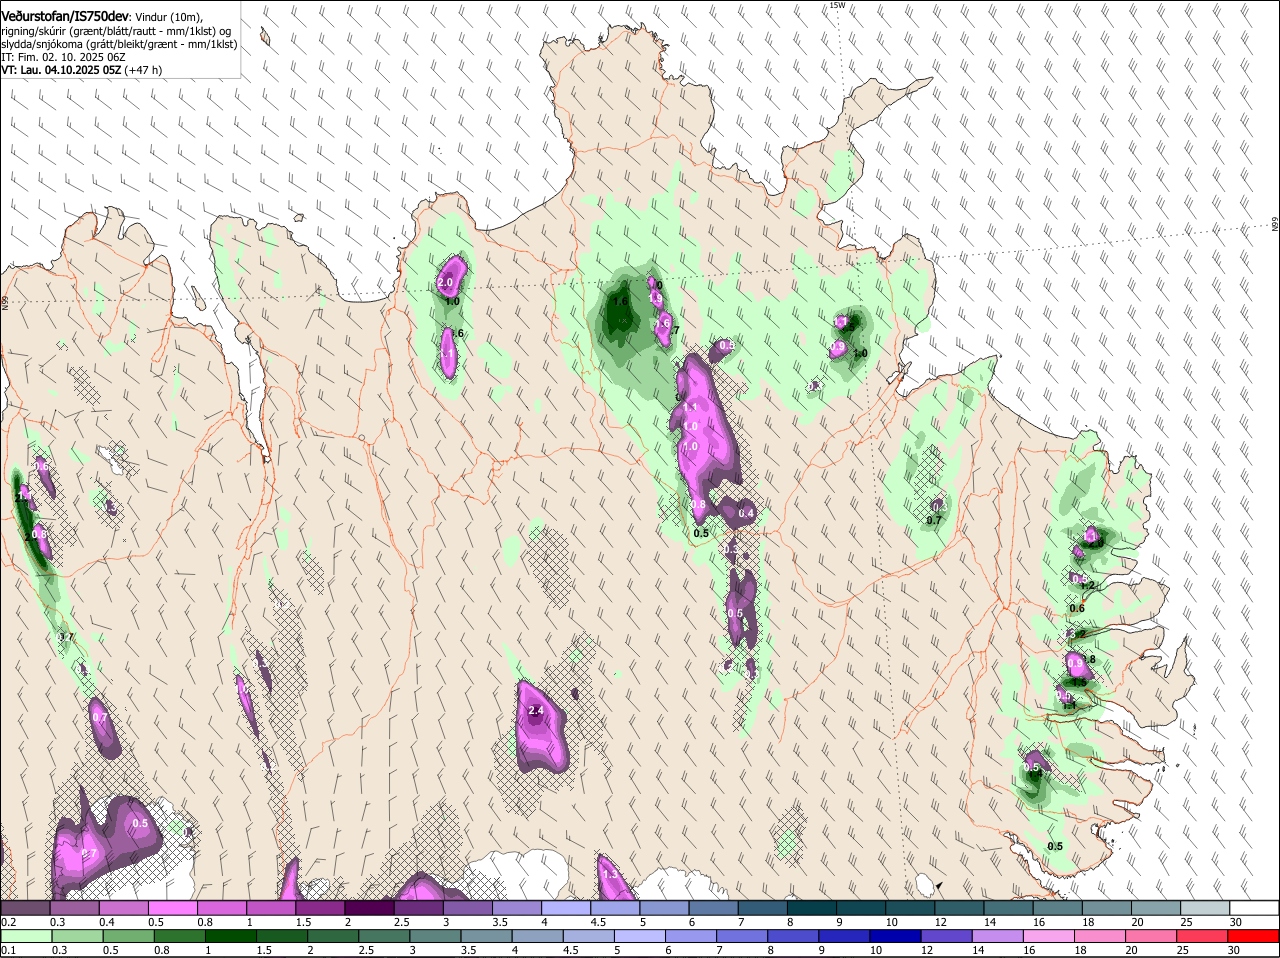Click the black 1.6 value on the dark green rain cell
Viewport: 1280px width, 958px height.
tap(620, 301)
